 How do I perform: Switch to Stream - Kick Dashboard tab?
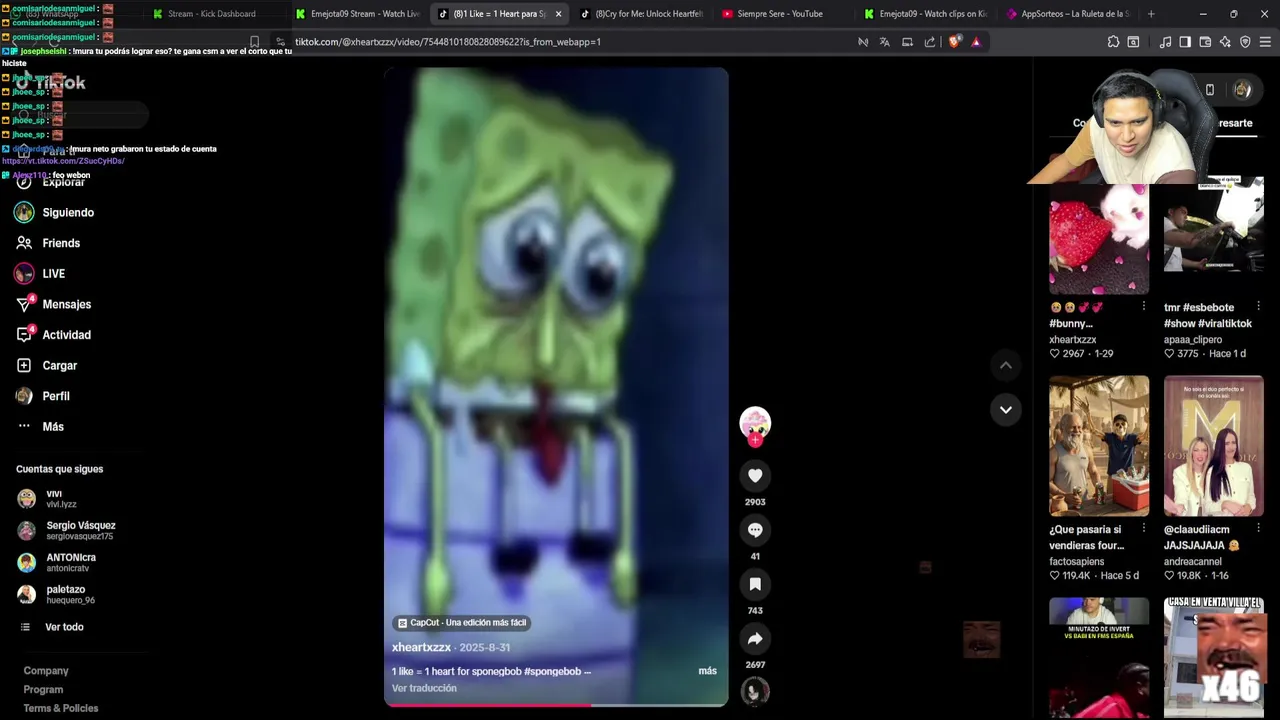(212, 14)
